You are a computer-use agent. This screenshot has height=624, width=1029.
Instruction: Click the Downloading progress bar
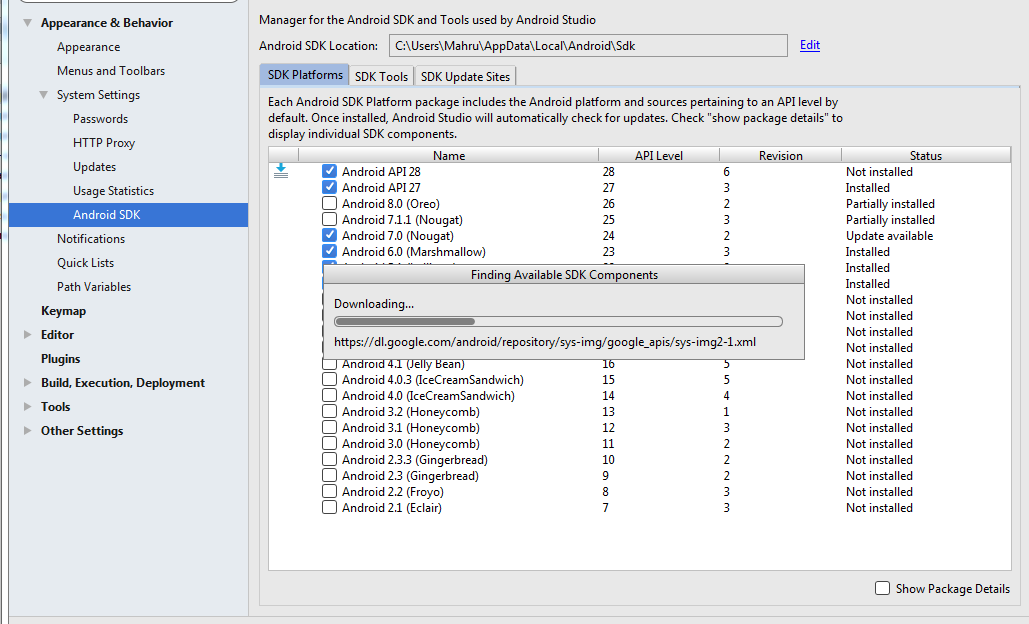pyautogui.click(x=558, y=322)
